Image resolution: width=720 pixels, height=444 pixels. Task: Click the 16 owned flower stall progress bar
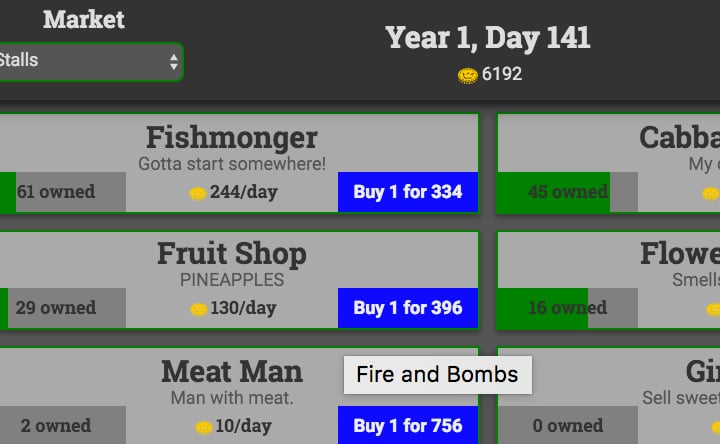[567, 308]
